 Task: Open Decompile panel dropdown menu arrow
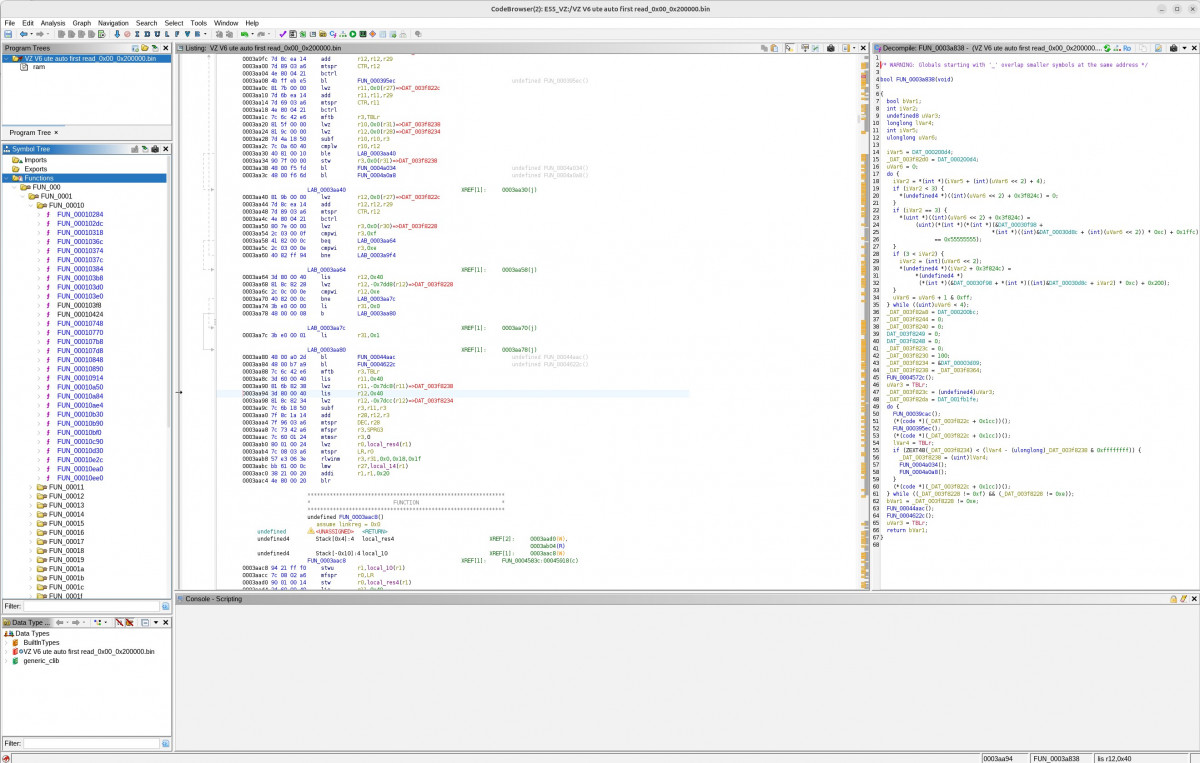tap(1184, 47)
